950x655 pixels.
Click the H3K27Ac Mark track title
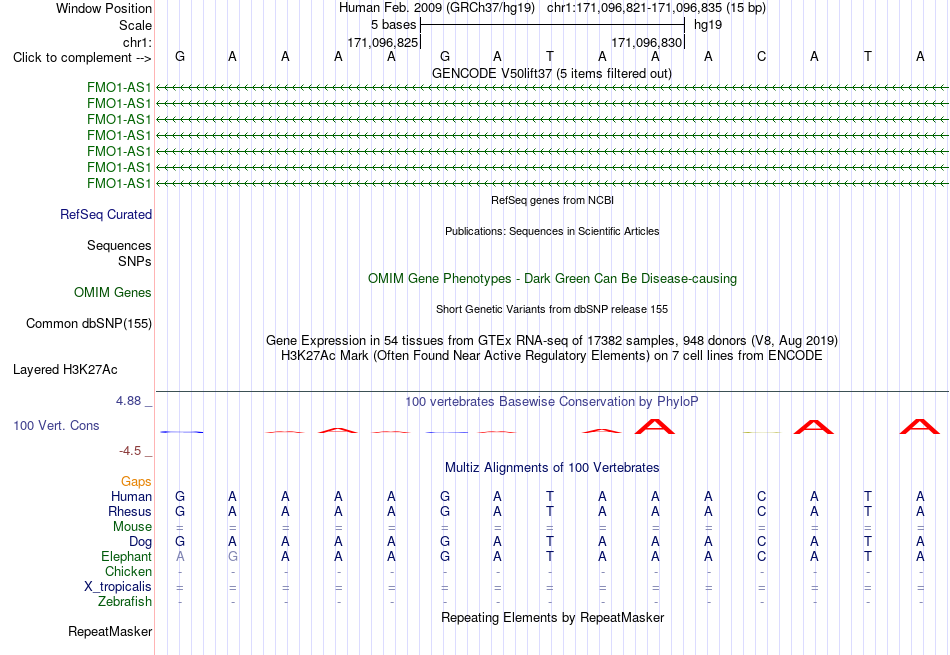(552, 356)
